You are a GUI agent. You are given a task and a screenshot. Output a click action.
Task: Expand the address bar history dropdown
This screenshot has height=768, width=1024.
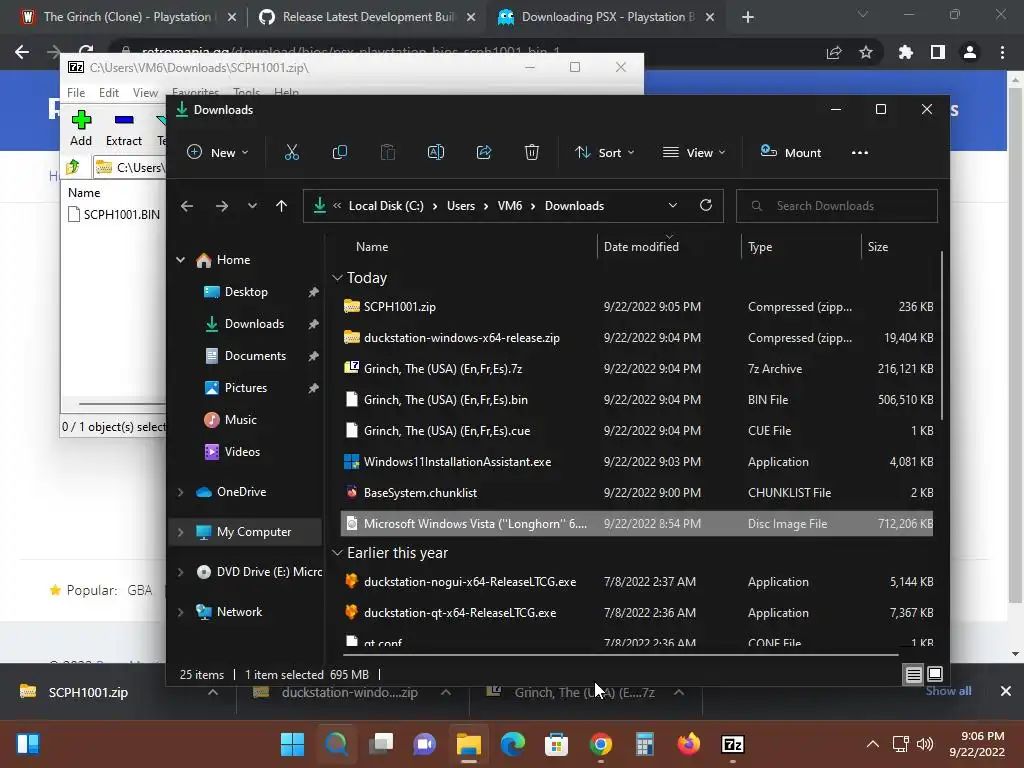tap(673, 206)
